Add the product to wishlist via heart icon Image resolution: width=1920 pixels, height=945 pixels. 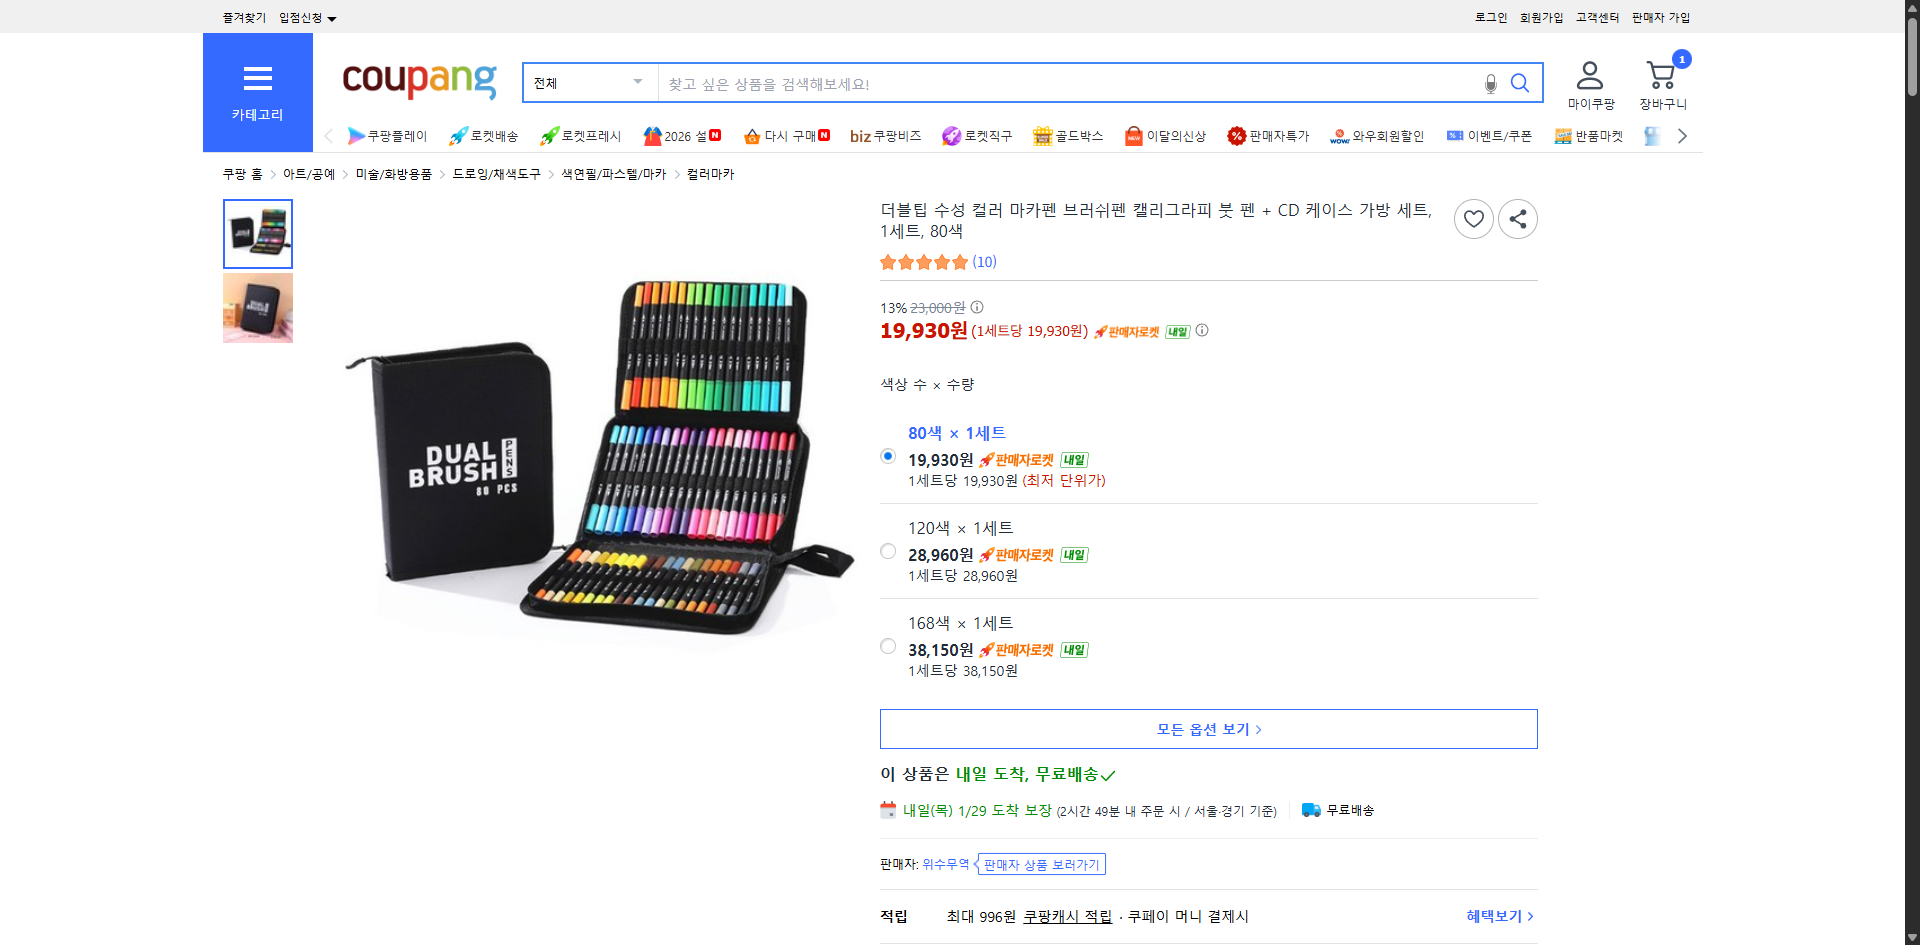coord(1473,218)
